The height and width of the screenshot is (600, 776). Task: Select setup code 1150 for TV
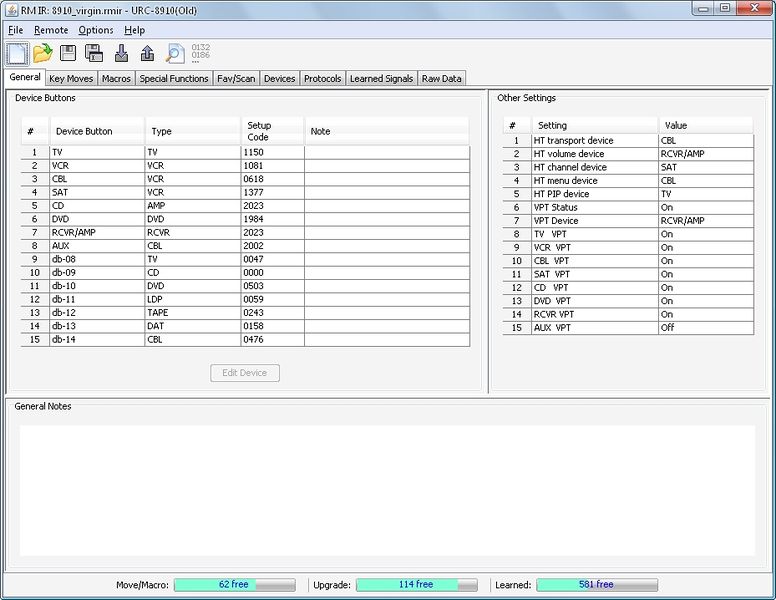(272, 152)
